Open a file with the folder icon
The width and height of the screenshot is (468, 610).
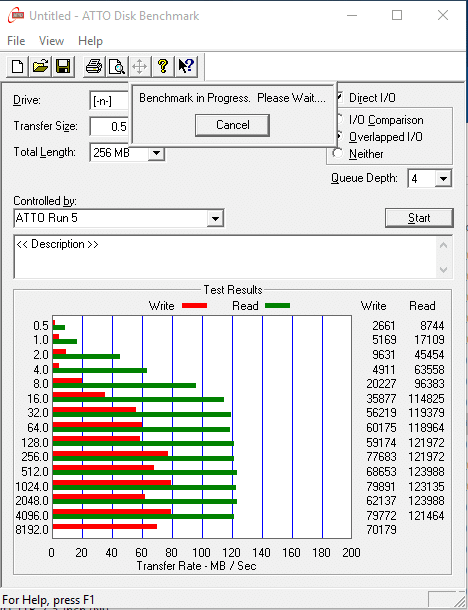pos(40,66)
